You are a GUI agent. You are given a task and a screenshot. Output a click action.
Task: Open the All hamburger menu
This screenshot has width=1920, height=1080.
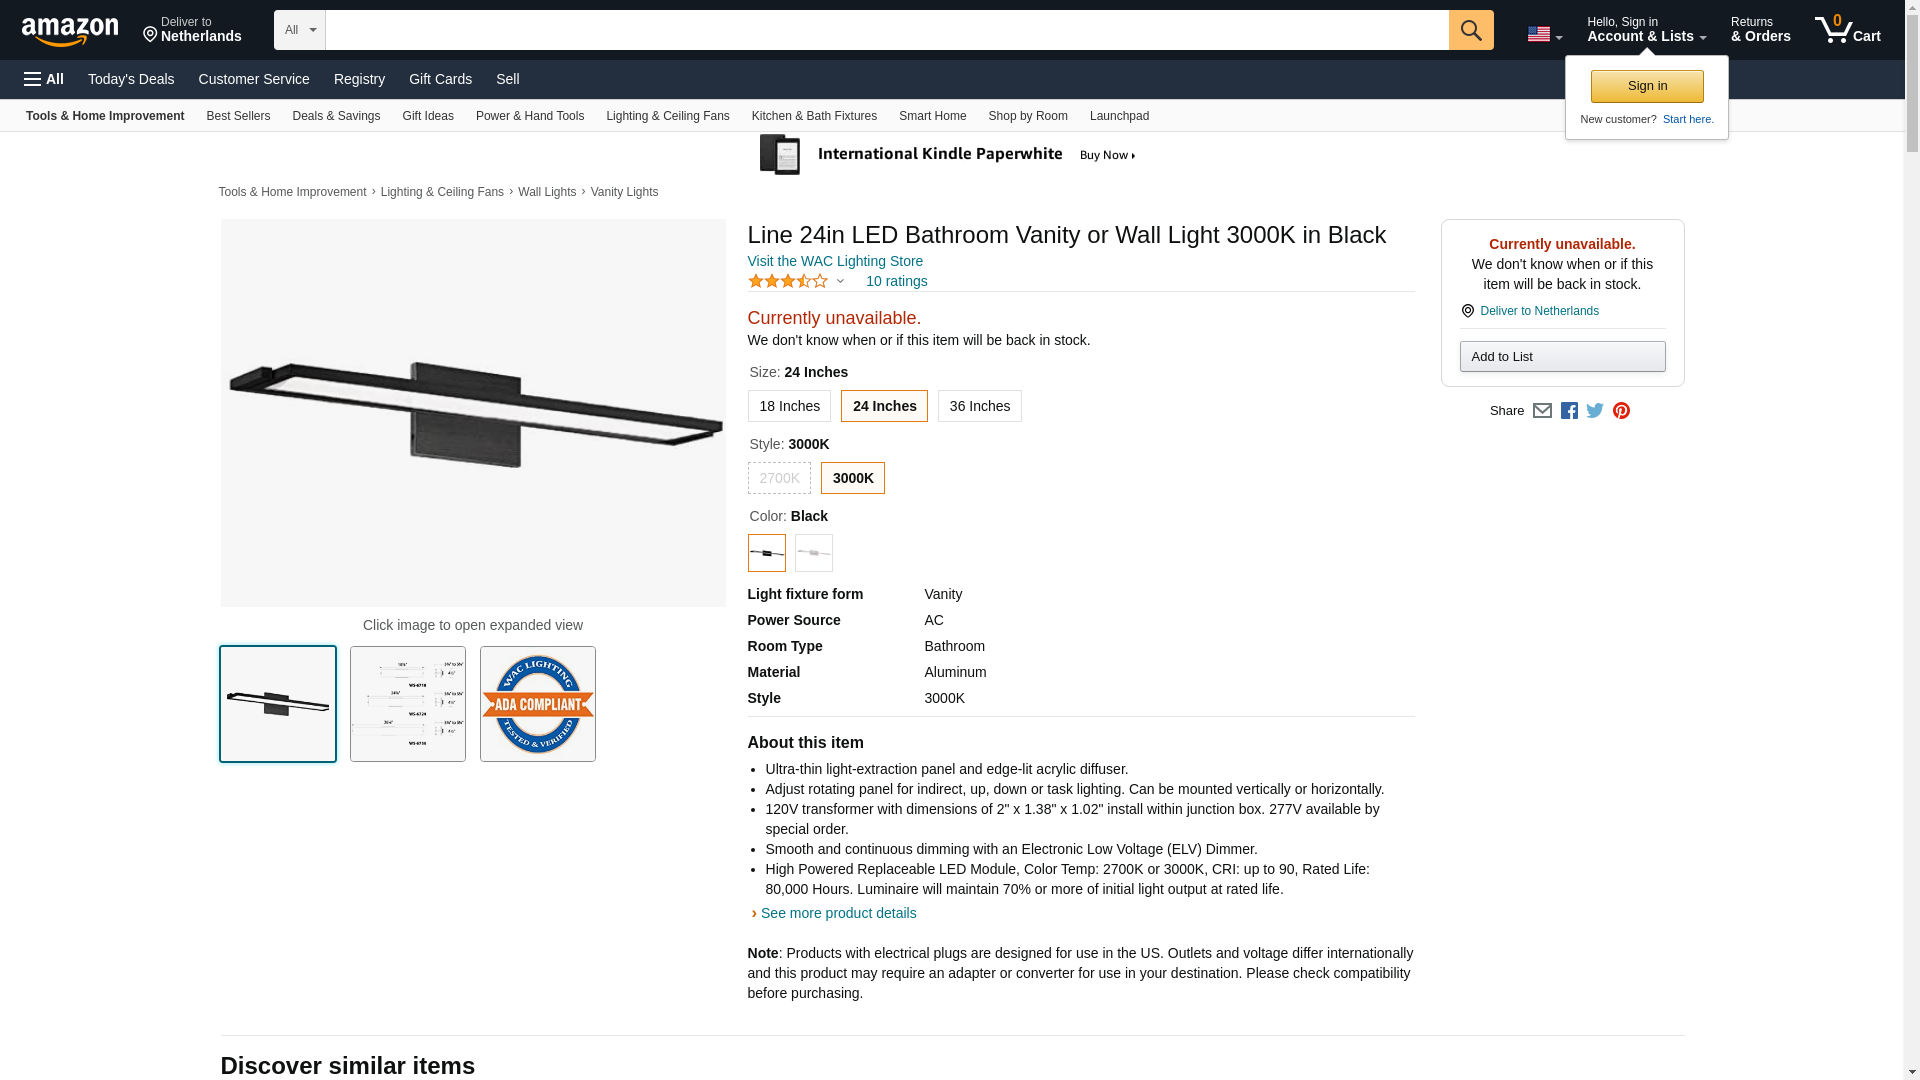pos(44,79)
